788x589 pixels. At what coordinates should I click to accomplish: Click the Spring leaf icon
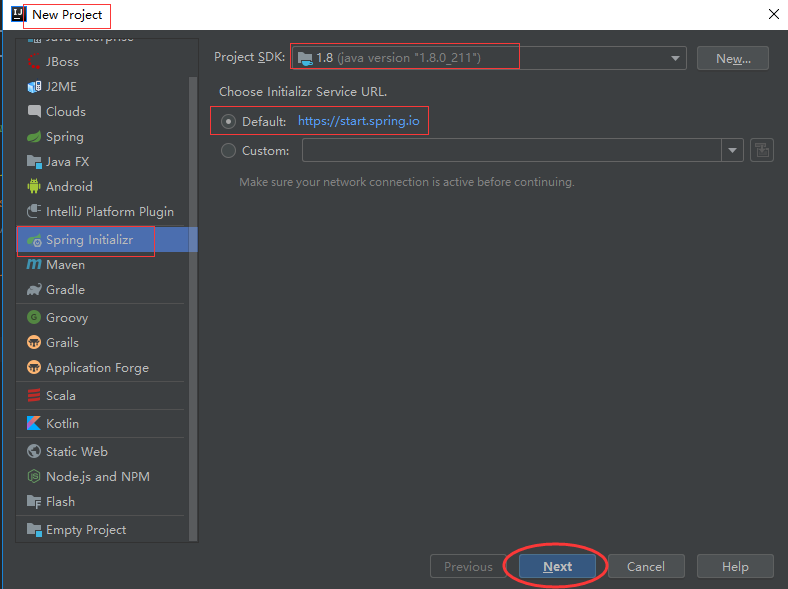34,137
